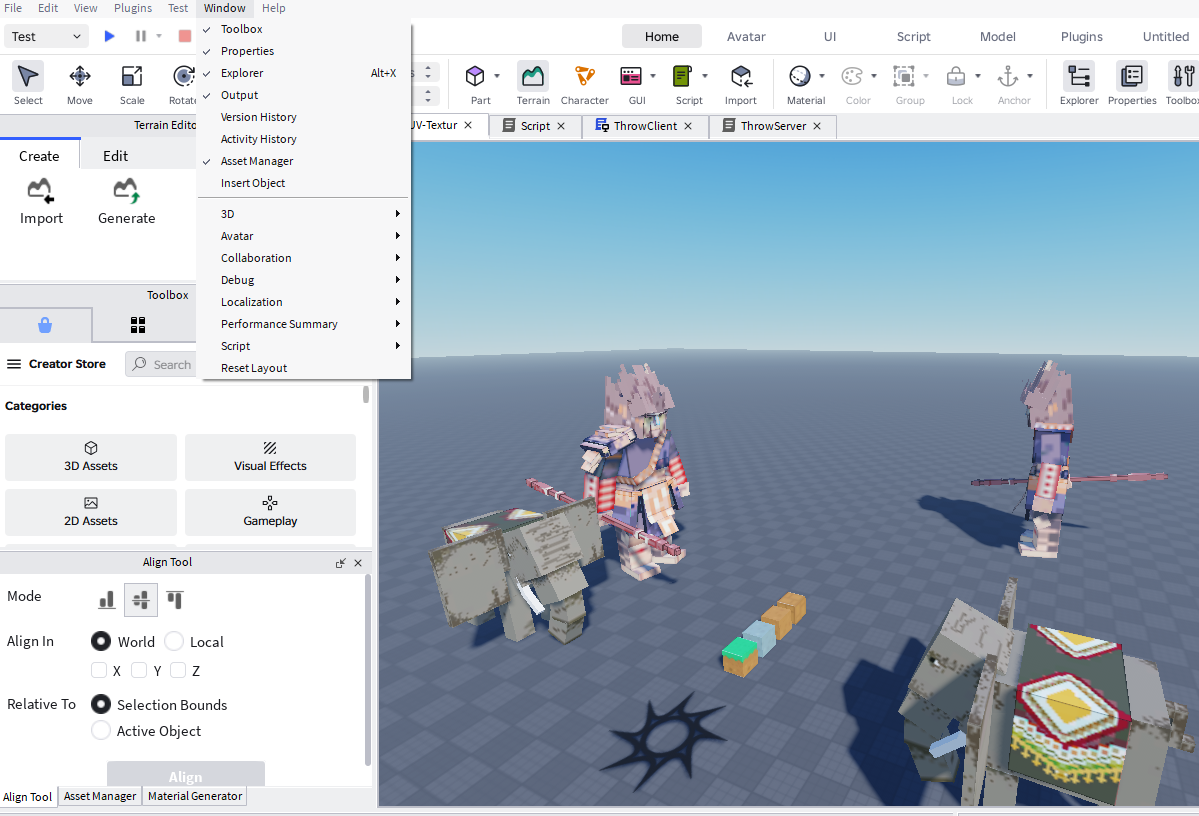Activate the Move tool
Image resolution: width=1199 pixels, height=816 pixels.
[x=80, y=83]
